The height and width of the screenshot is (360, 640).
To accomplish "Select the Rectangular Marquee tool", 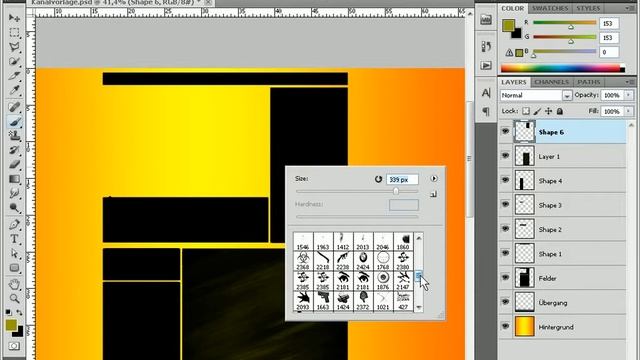I will click(14, 32).
